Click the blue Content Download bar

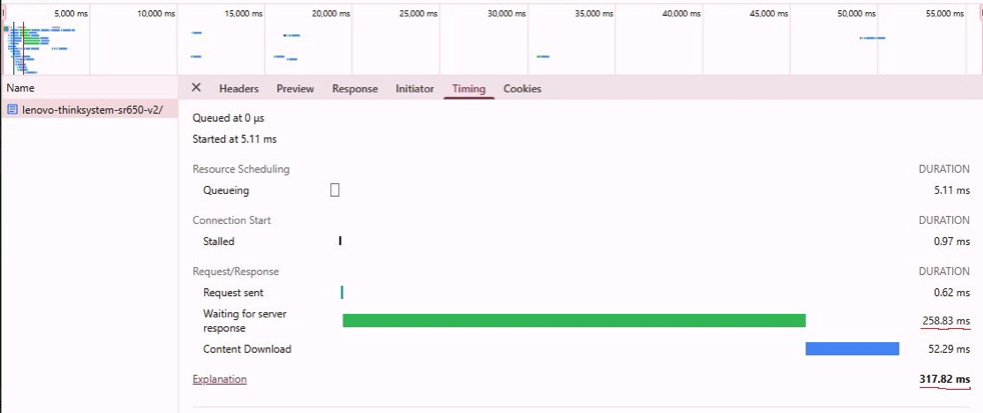[x=852, y=348]
